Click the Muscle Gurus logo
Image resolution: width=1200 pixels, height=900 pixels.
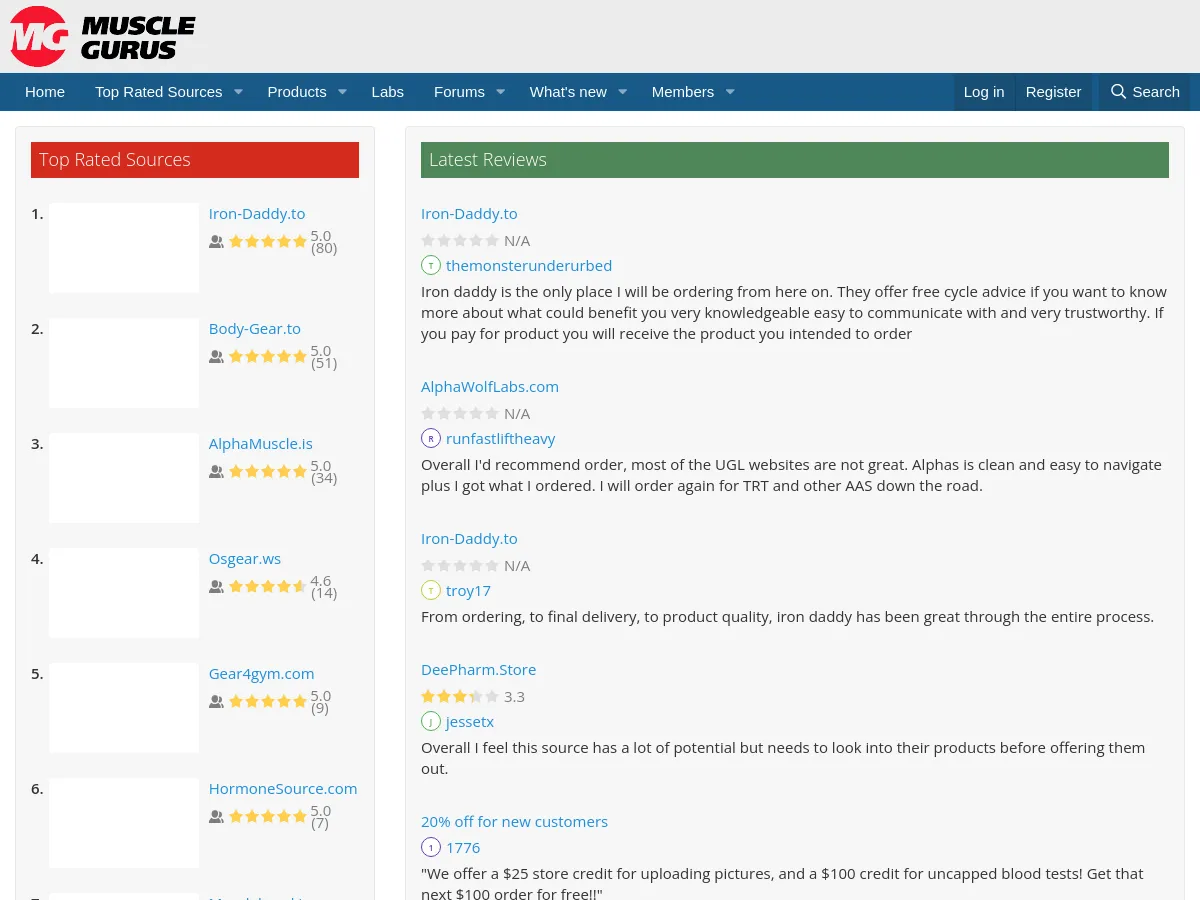[x=103, y=37]
